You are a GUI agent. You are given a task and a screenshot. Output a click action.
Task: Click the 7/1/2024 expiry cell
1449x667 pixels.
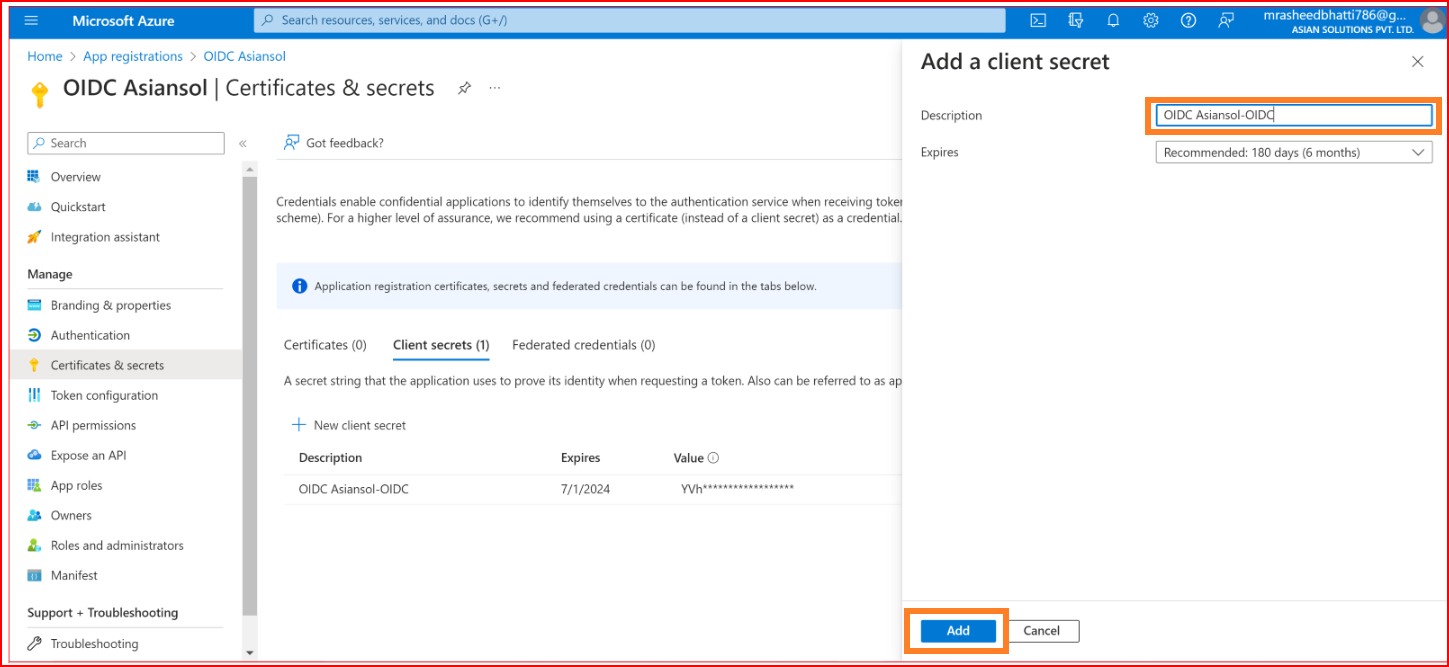pos(586,489)
